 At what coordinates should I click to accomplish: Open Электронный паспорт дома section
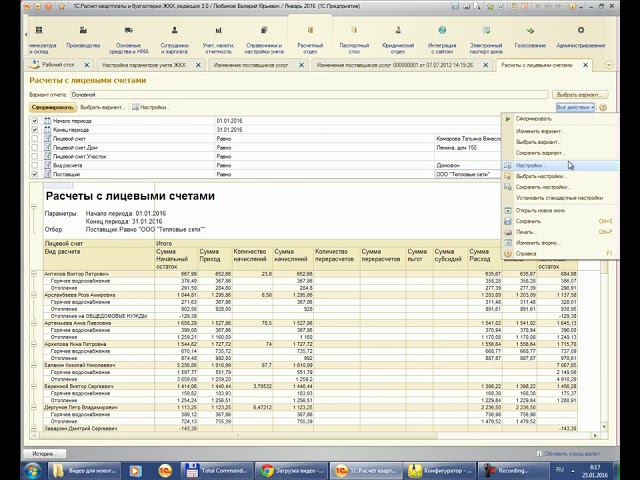tap(486, 40)
